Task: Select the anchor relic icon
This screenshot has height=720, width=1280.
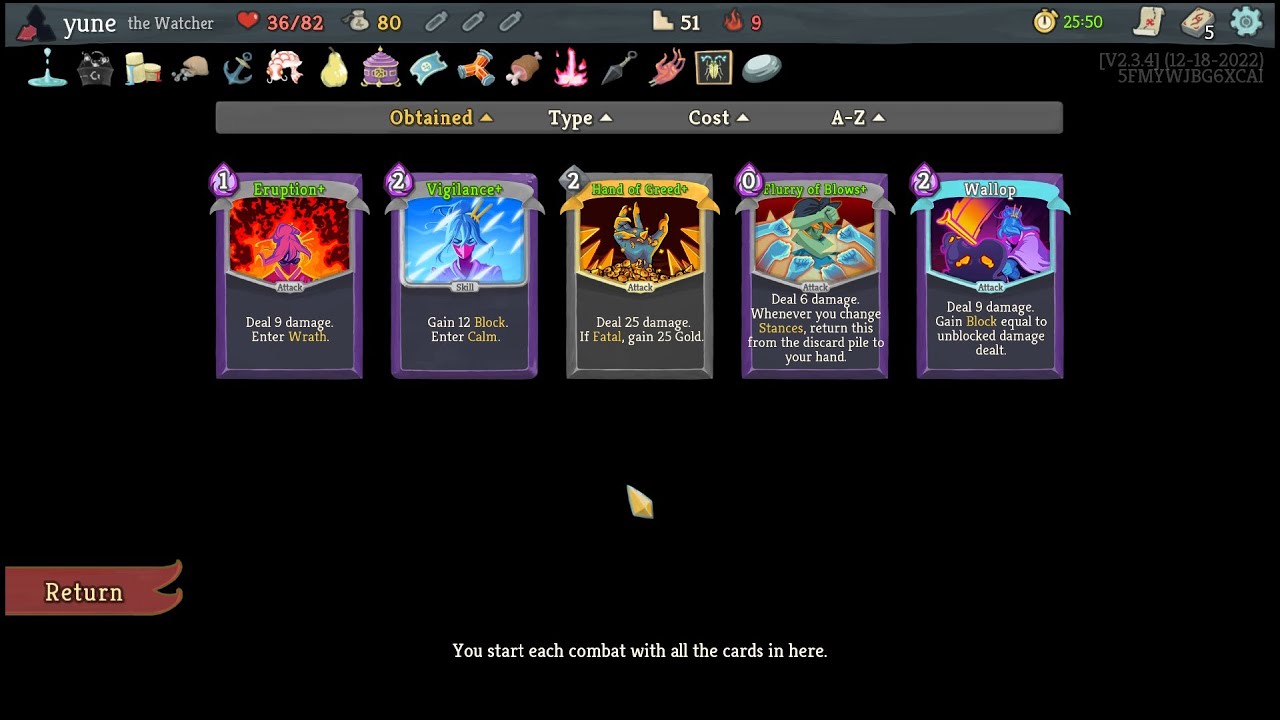Action: click(238, 68)
